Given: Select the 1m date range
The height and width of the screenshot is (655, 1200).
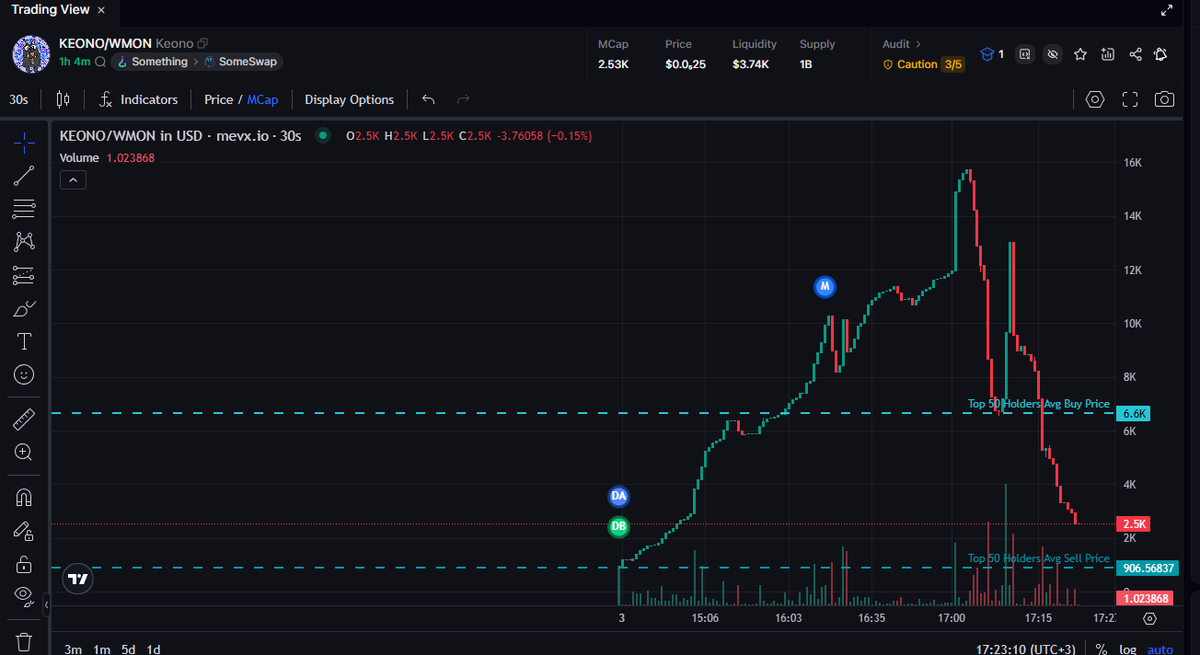Looking at the screenshot, I should (x=101, y=649).
